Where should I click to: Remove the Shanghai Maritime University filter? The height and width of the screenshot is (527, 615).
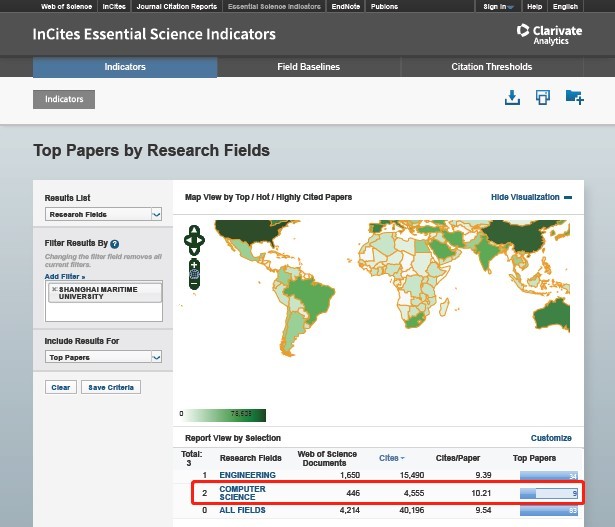54,289
